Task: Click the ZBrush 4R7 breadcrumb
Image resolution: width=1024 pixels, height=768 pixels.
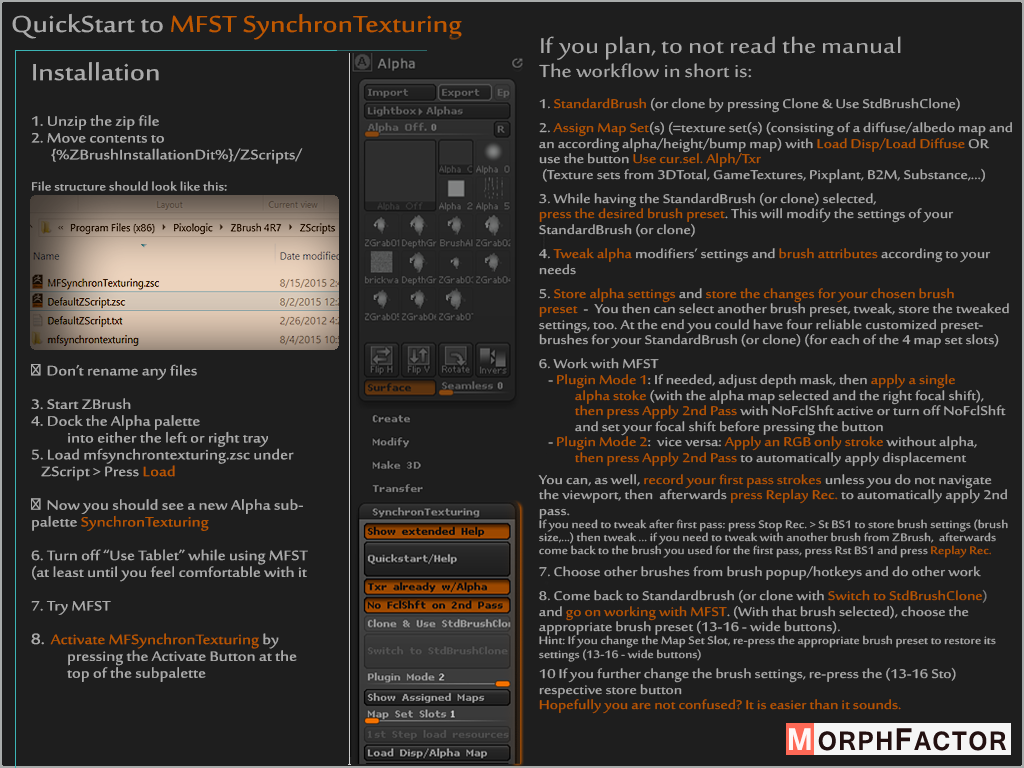Action: pyautogui.click(x=255, y=228)
